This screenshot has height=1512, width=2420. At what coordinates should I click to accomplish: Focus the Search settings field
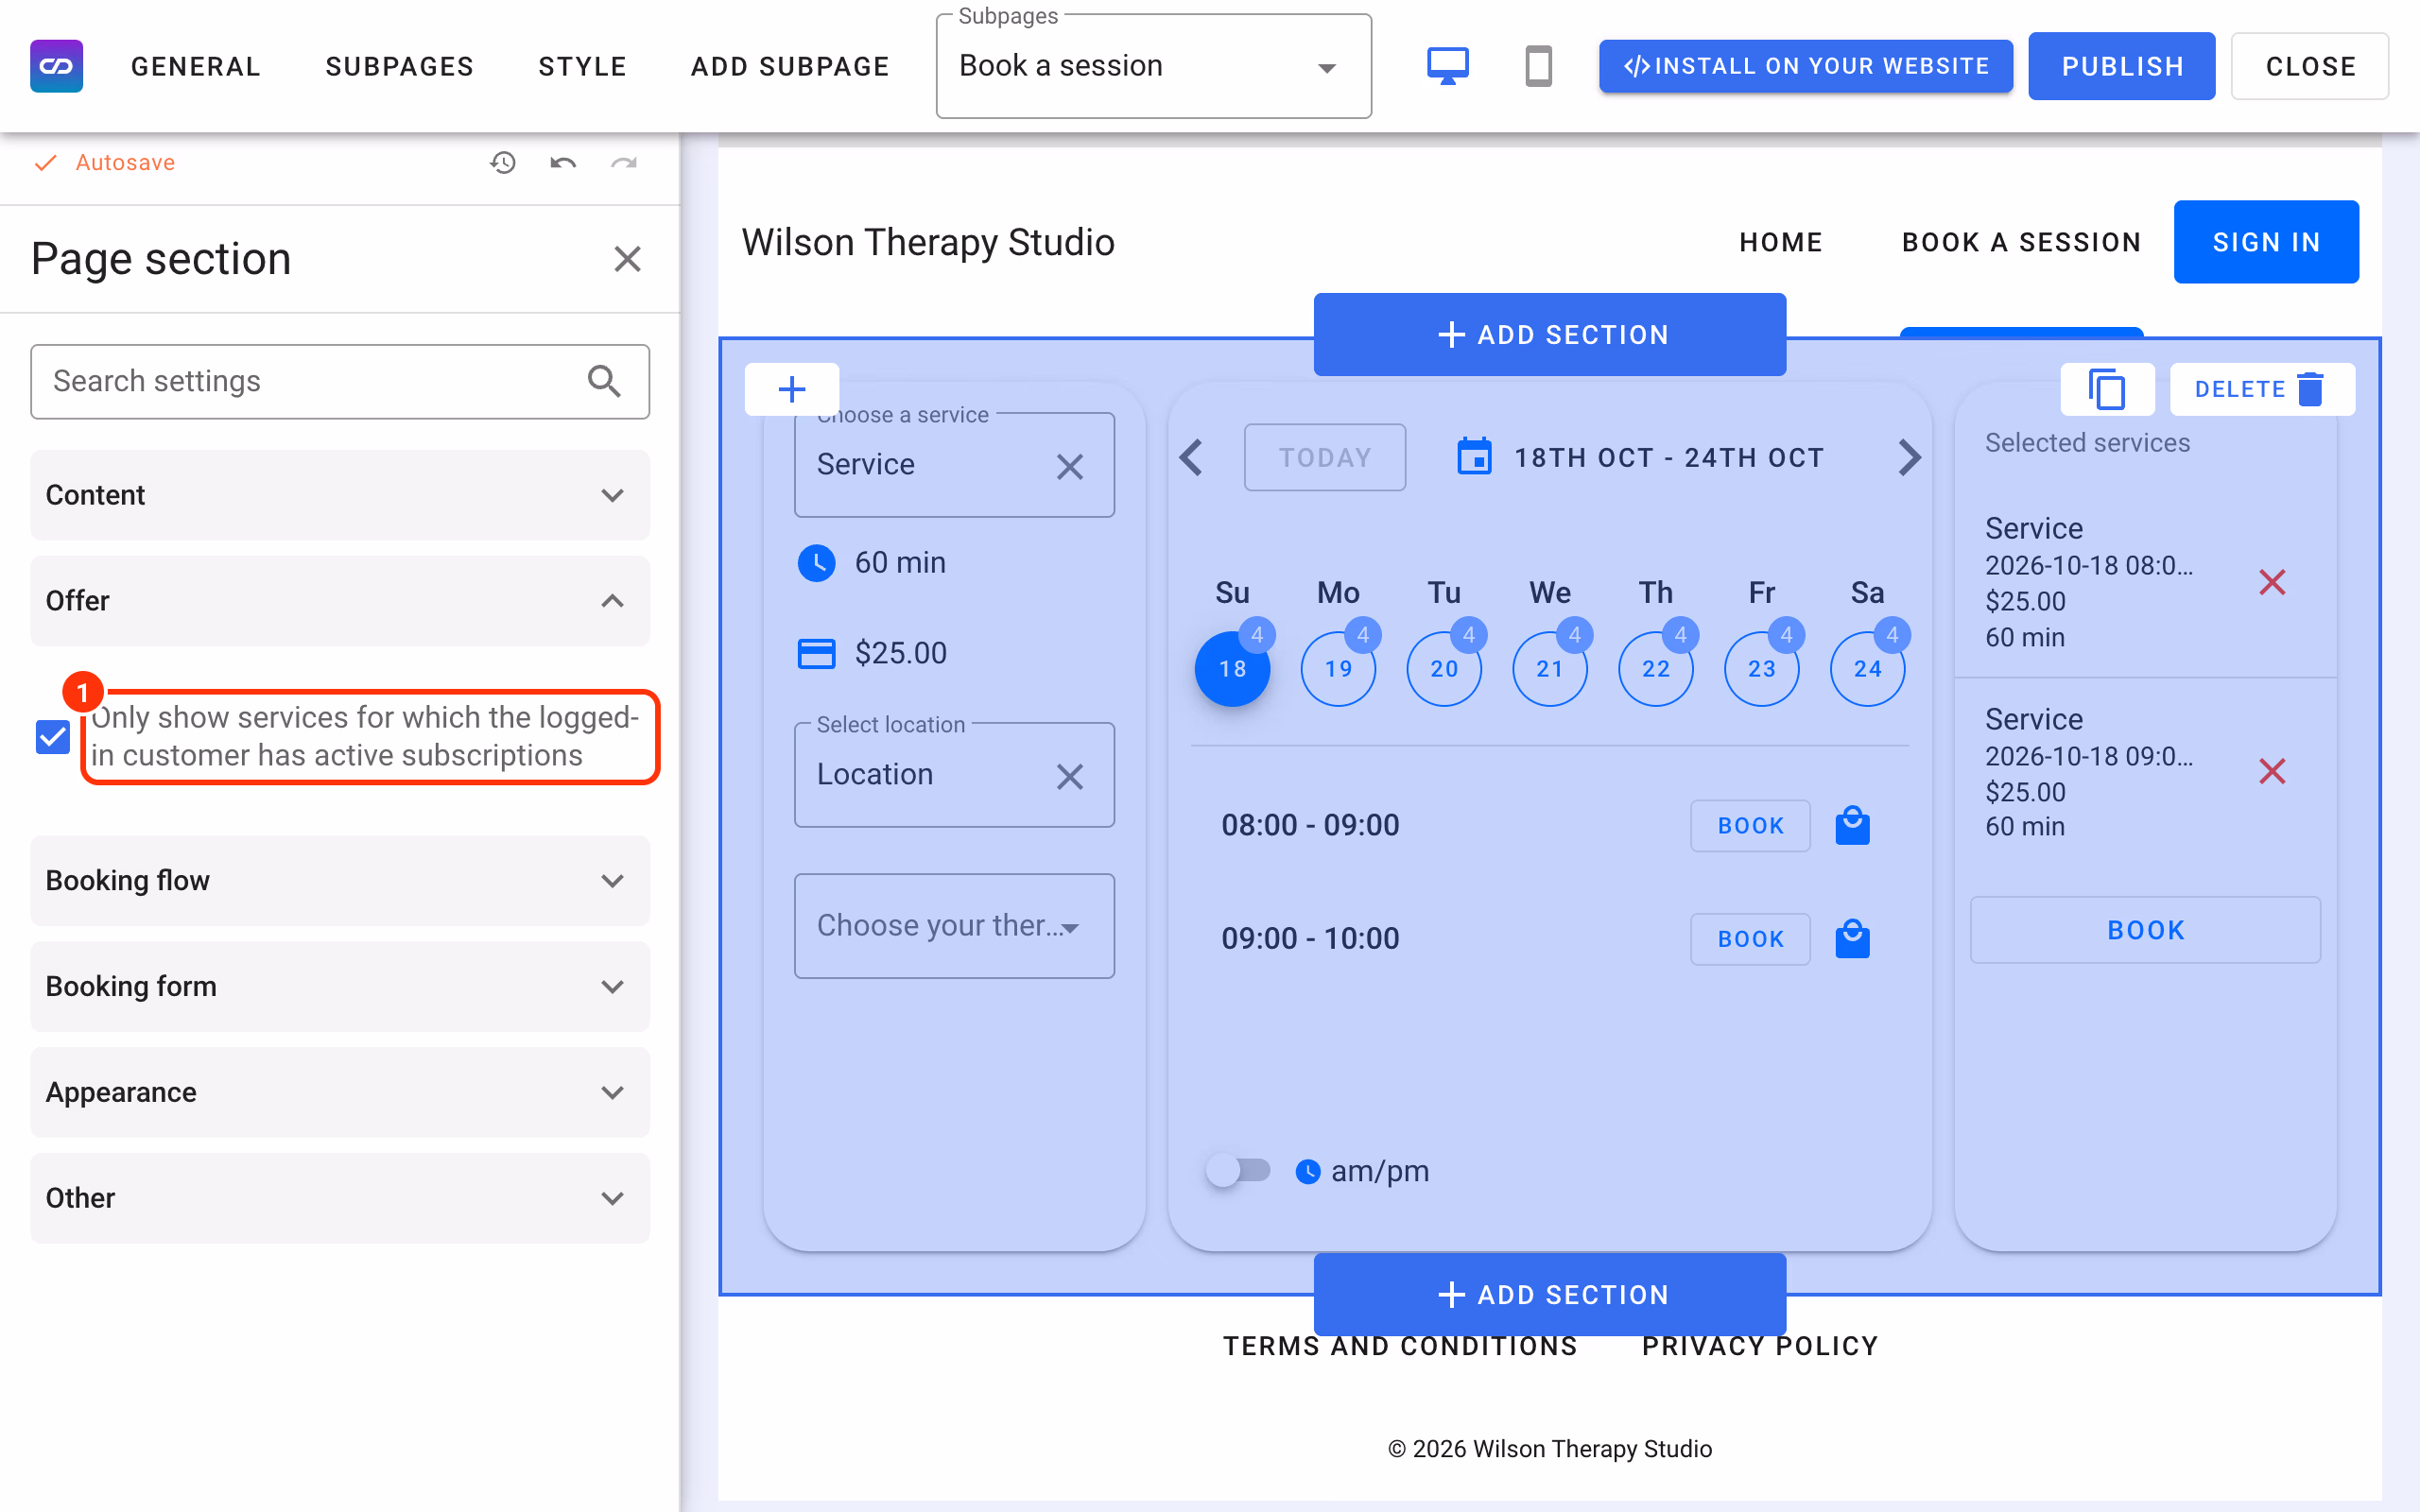click(340, 381)
